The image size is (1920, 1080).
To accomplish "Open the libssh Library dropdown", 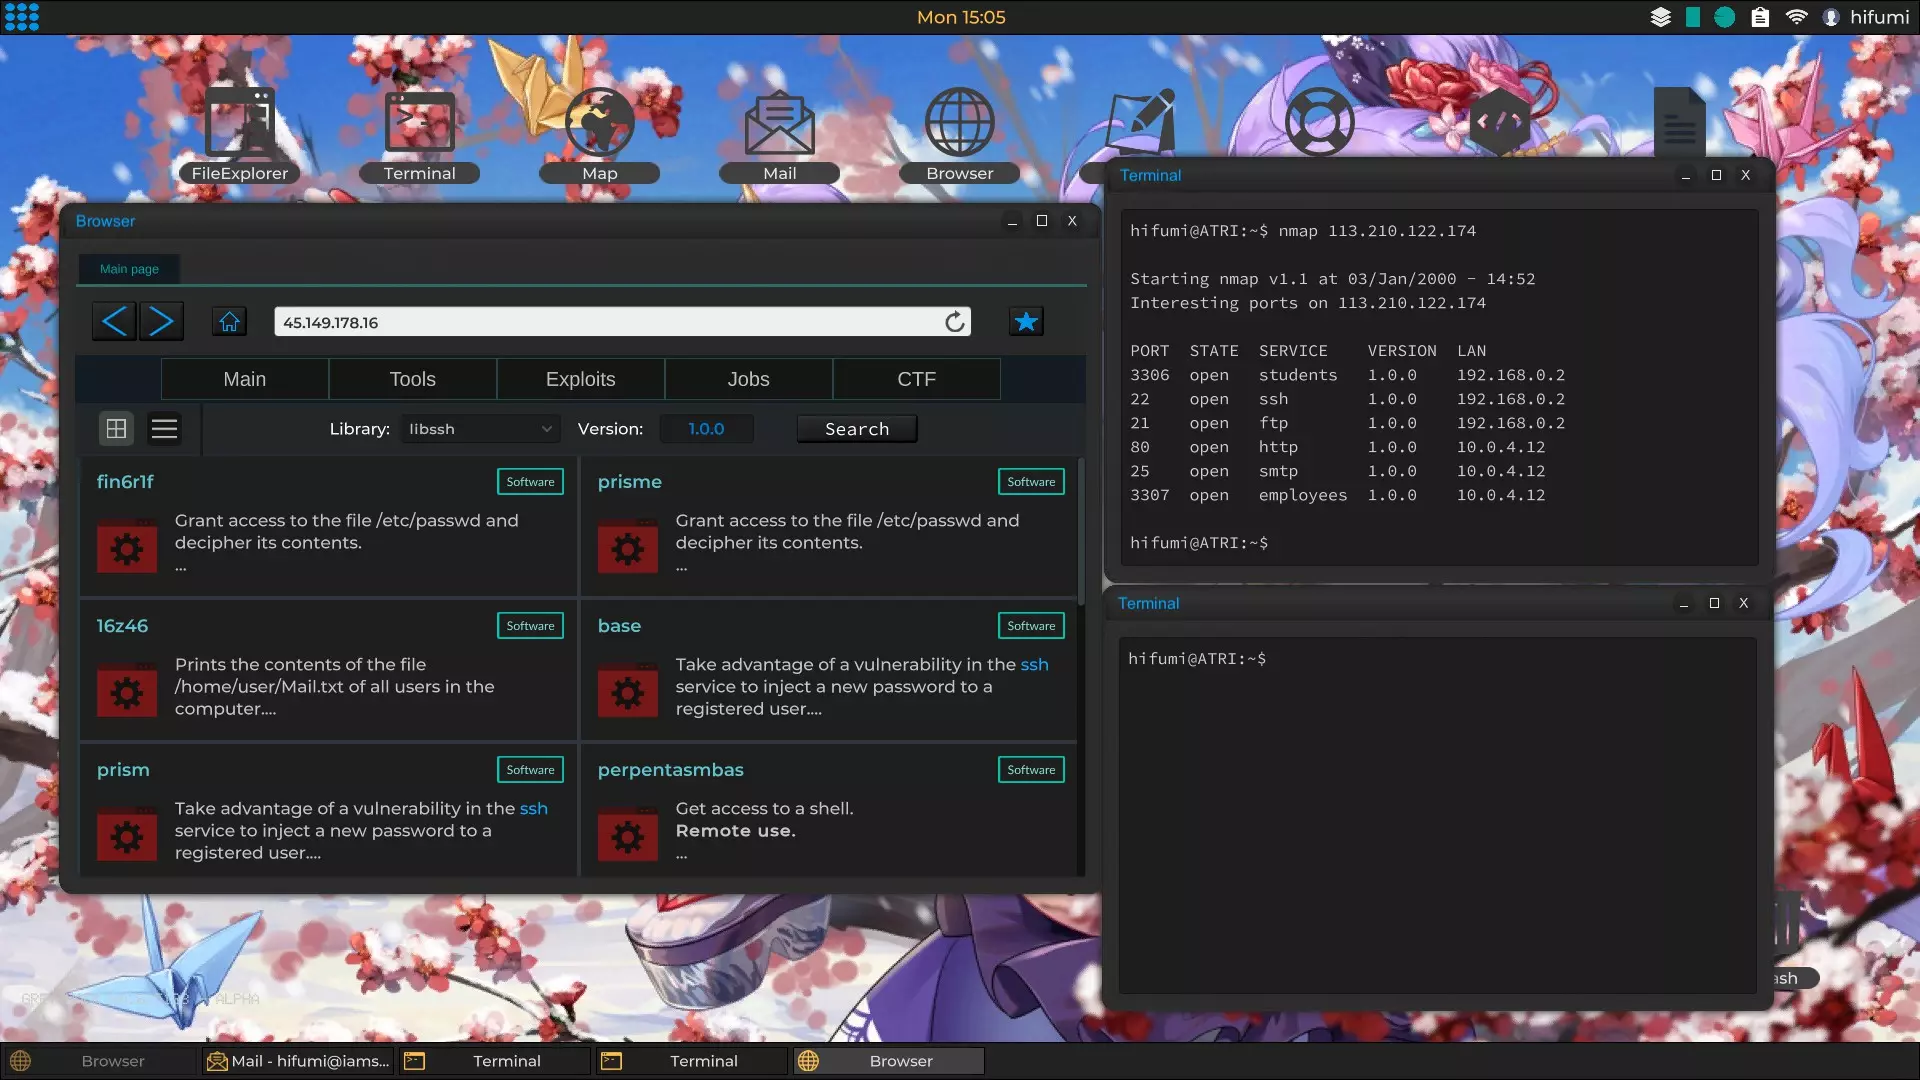I will [480, 429].
